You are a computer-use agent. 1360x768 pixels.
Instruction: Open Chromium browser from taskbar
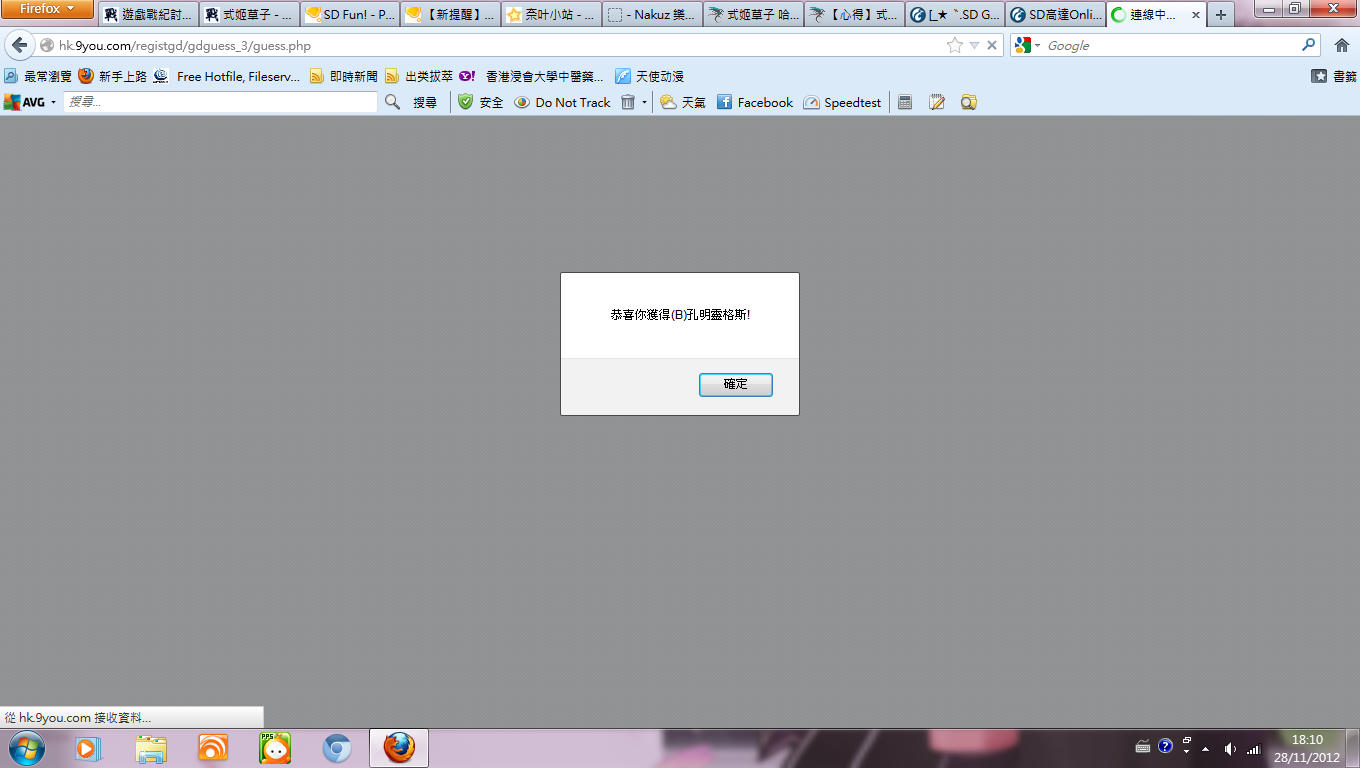(x=337, y=748)
